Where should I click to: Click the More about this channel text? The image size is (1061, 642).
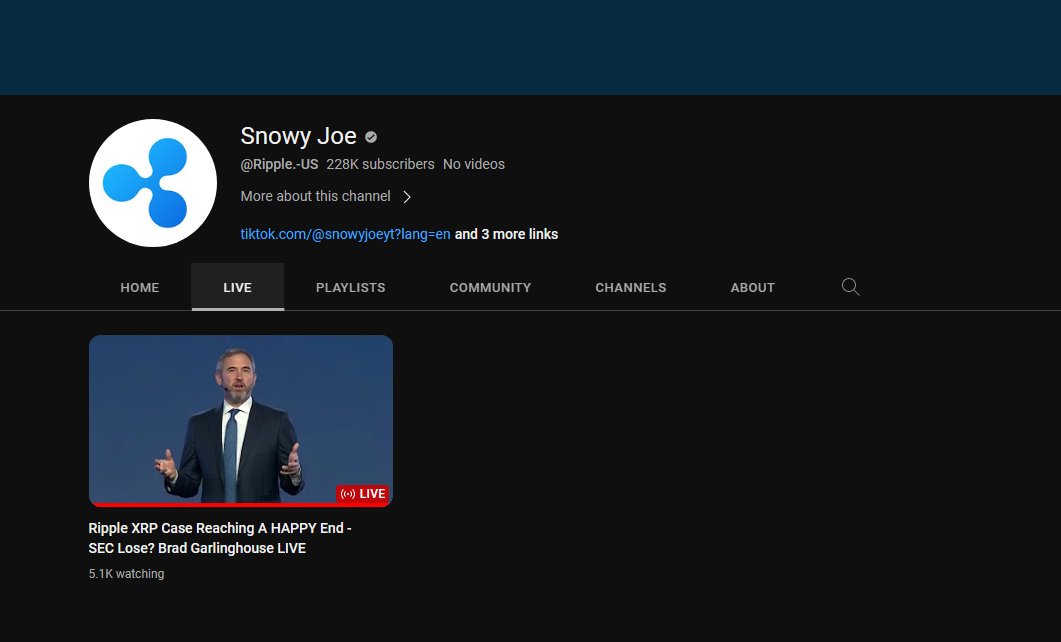315,196
